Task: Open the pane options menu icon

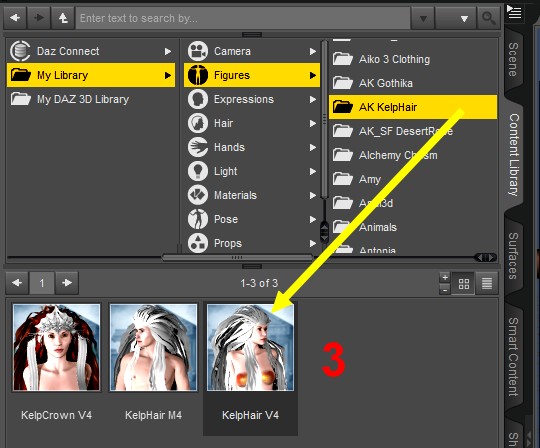Action: [x=514, y=12]
